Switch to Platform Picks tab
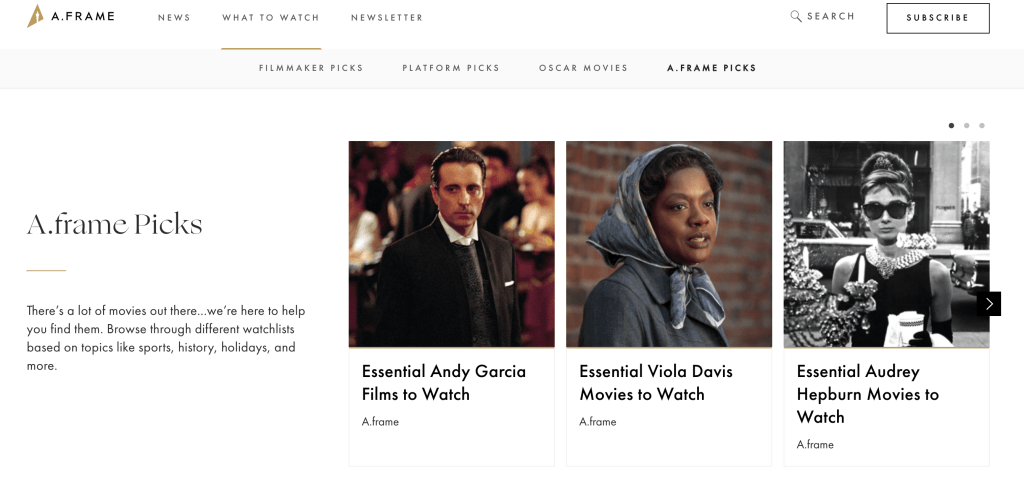This screenshot has width=1024, height=491. 451,68
